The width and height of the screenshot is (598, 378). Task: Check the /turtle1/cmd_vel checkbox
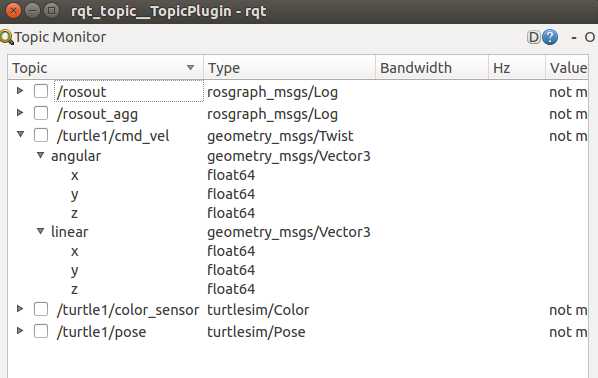pyautogui.click(x=41, y=135)
